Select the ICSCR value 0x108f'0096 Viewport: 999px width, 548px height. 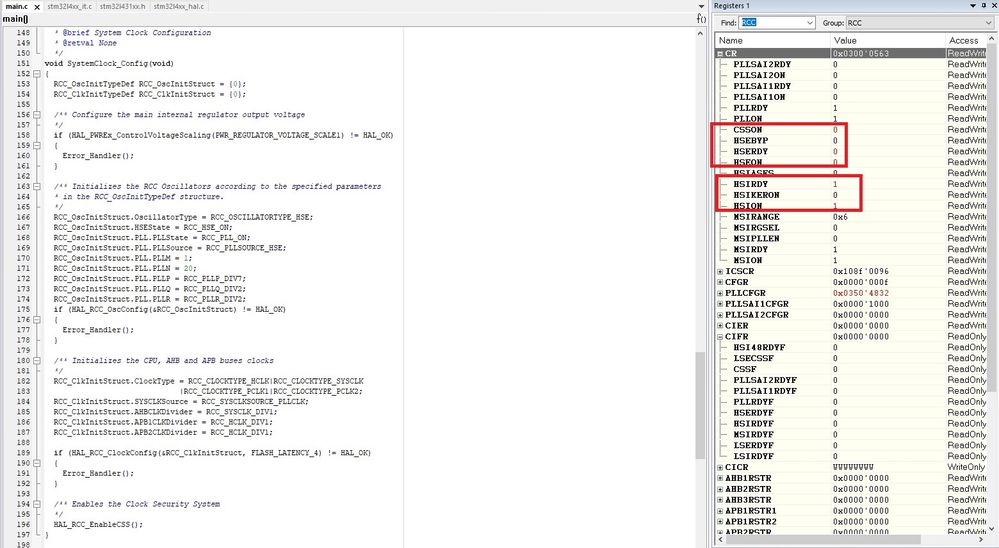click(x=861, y=271)
